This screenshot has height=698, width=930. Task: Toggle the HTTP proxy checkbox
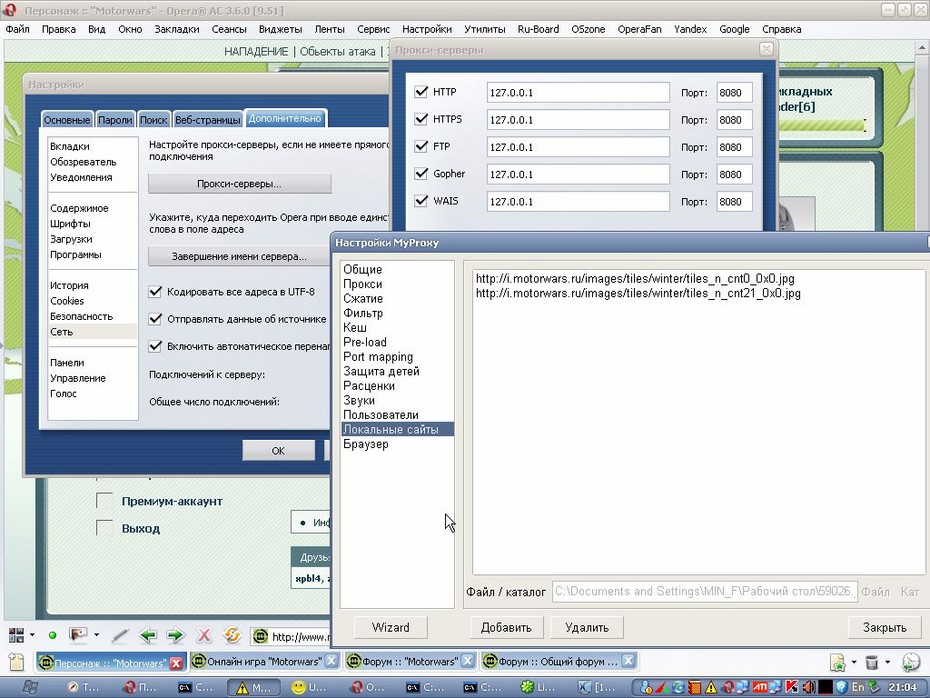coord(421,92)
